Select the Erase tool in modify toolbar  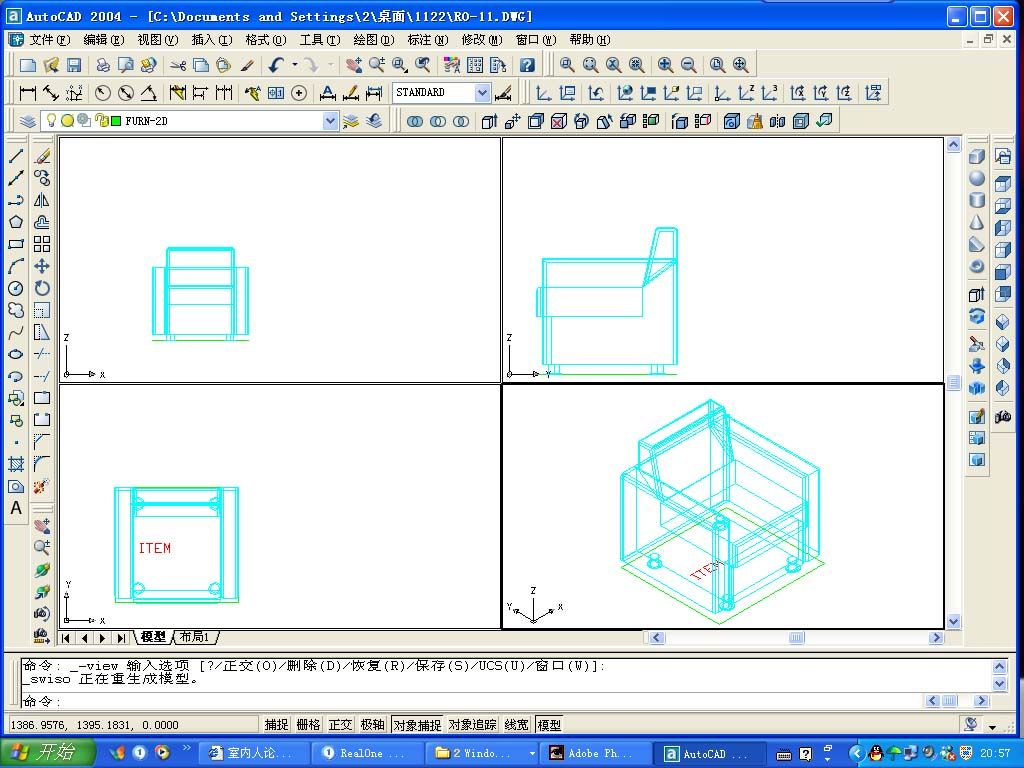42,156
